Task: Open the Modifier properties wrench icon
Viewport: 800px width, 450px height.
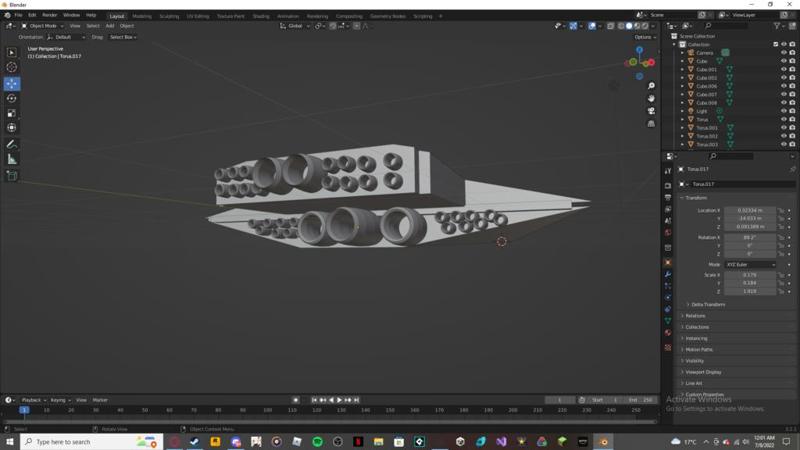Action: [x=668, y=274]
